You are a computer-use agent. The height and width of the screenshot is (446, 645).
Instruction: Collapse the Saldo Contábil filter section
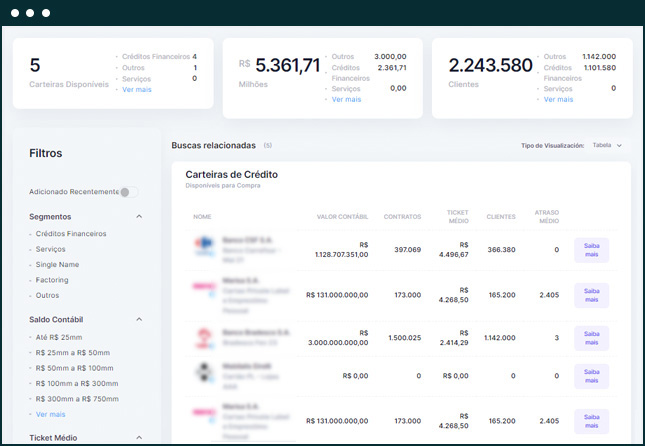[139, 320]
